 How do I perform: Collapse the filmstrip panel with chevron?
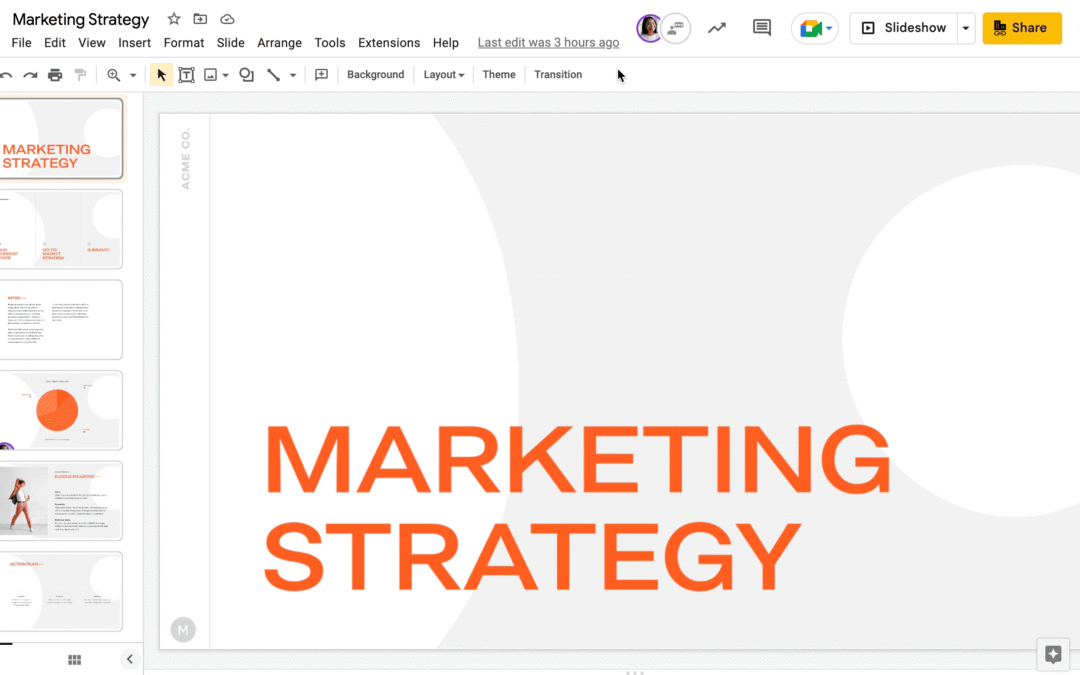tap(129, 659)
